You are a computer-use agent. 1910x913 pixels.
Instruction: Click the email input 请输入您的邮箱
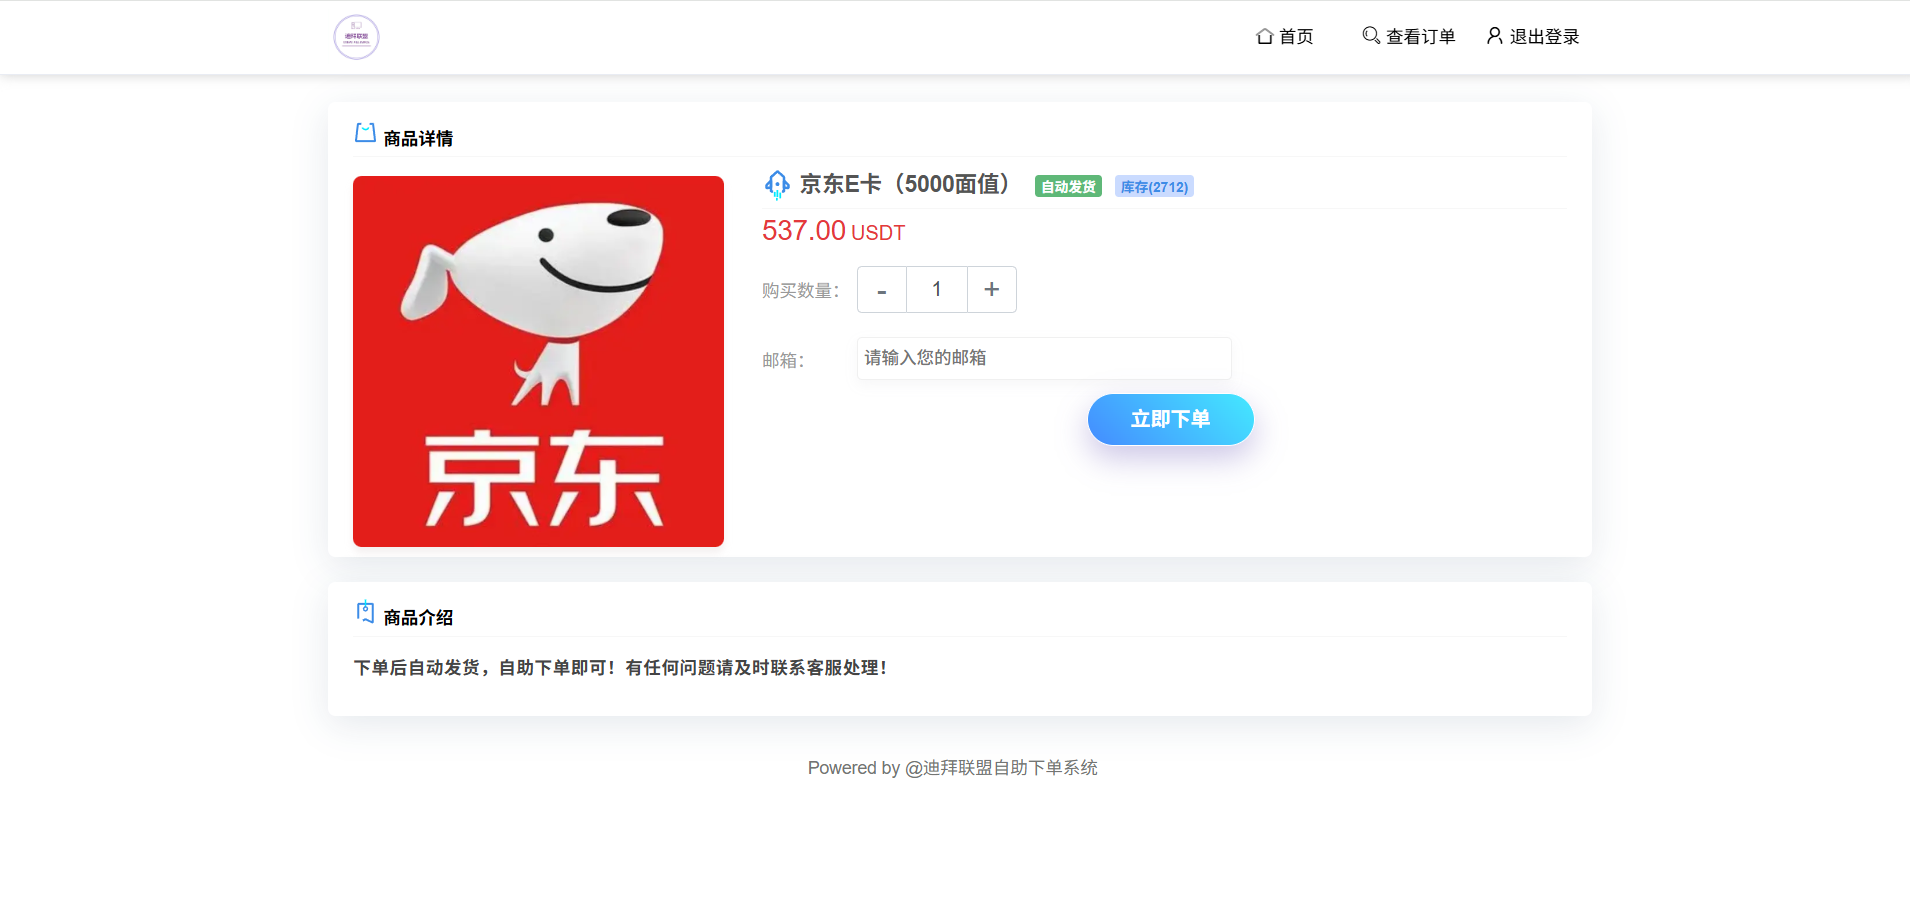tap(1044, 358)
